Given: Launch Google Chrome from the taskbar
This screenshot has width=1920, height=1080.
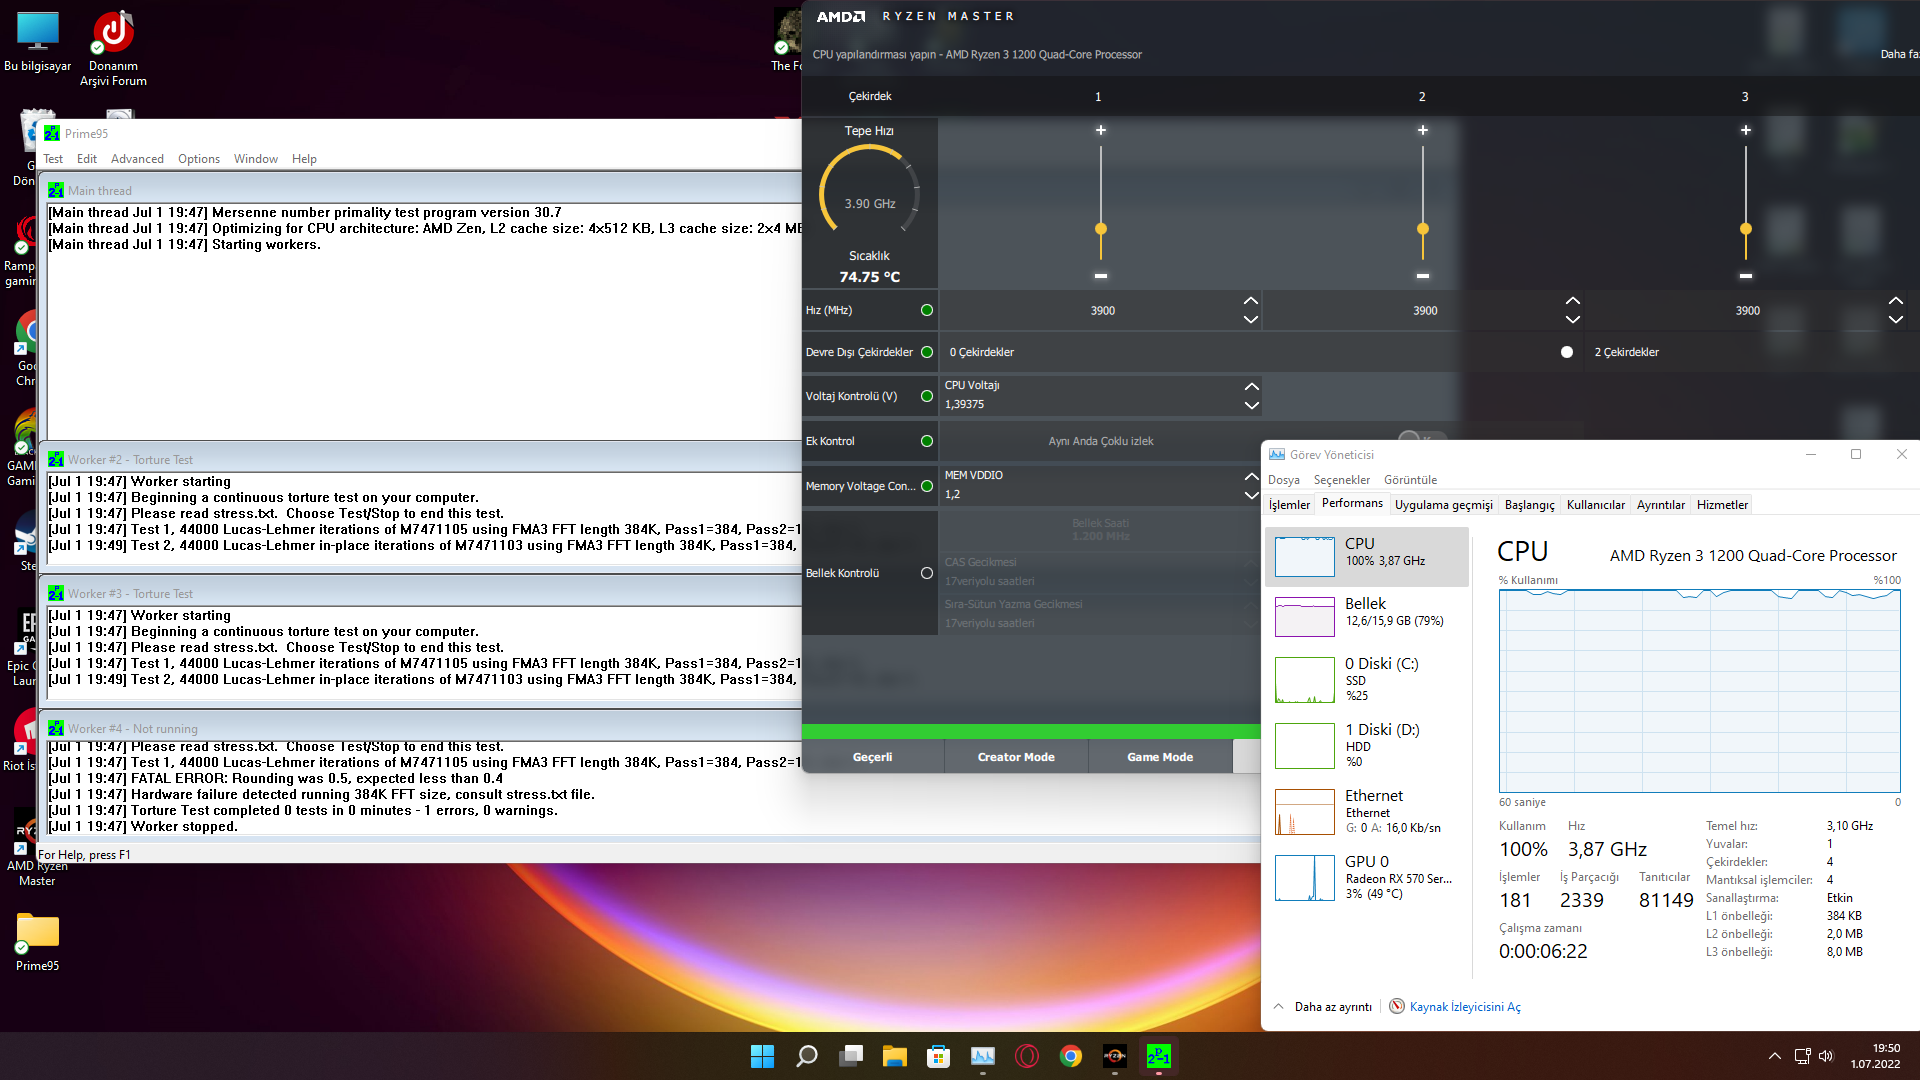Looking at the screenshot, I should pos(1071,1056).
